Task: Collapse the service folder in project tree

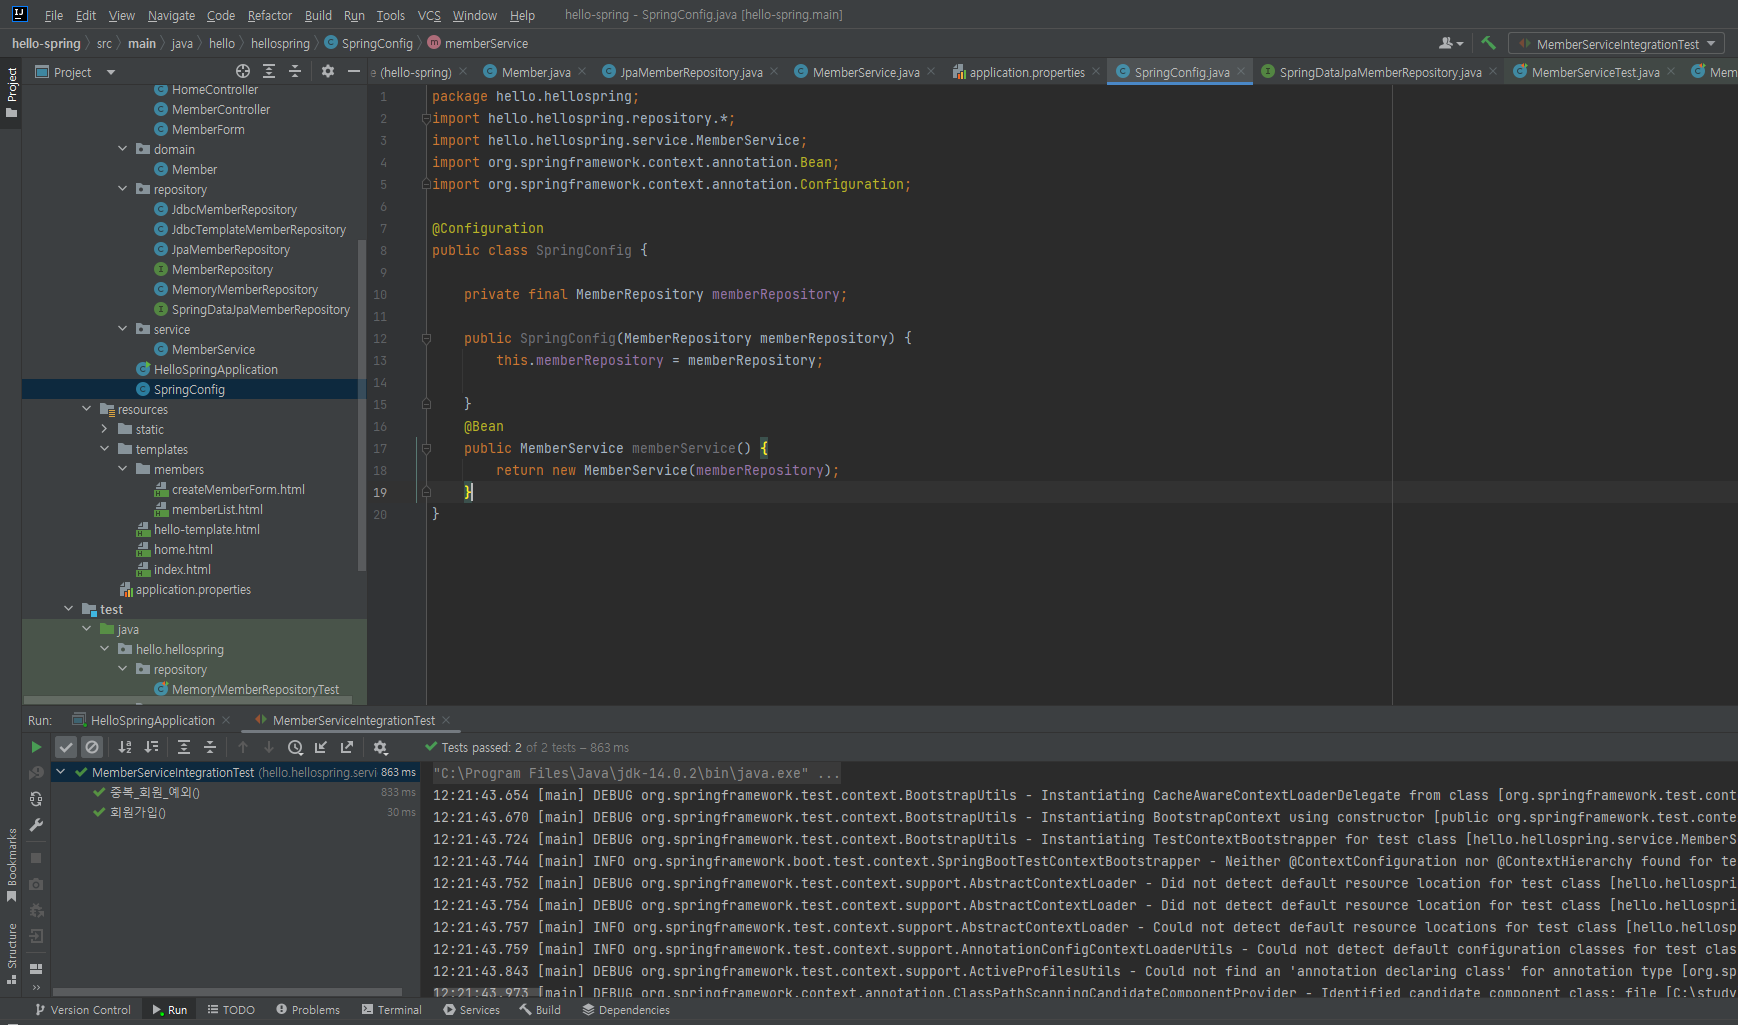Action: click(x=123, y=329)
